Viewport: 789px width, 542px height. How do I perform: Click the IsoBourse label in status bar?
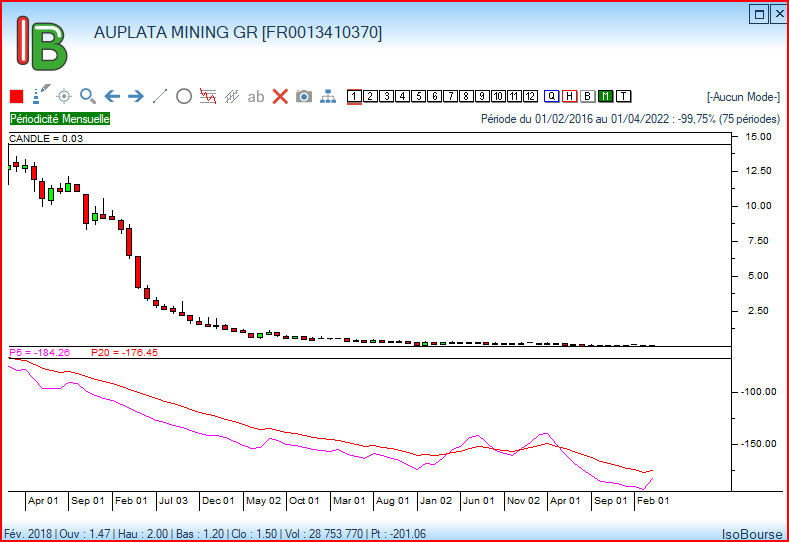[752, 534]
